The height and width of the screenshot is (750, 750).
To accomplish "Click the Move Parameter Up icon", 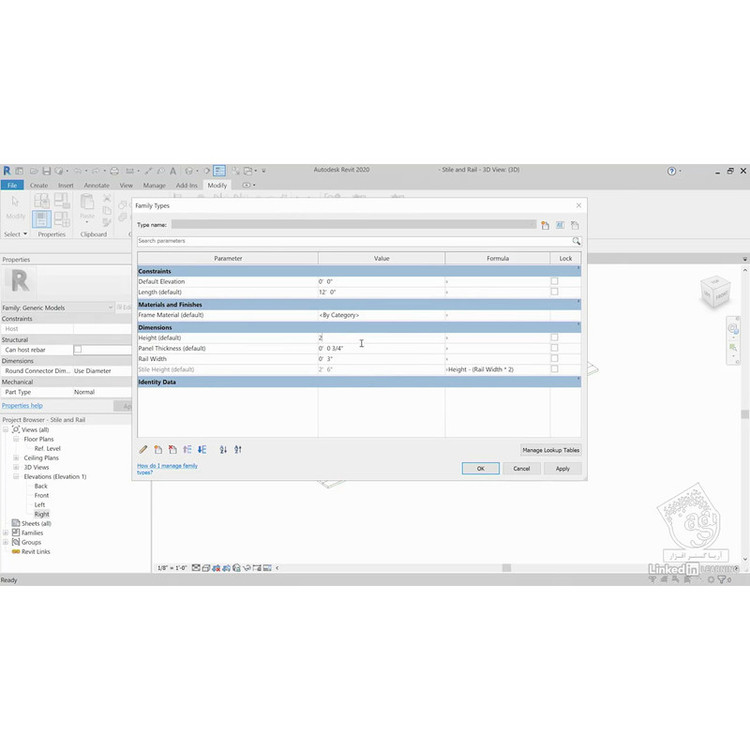I will pyautogui.click(x=187, y=450).
